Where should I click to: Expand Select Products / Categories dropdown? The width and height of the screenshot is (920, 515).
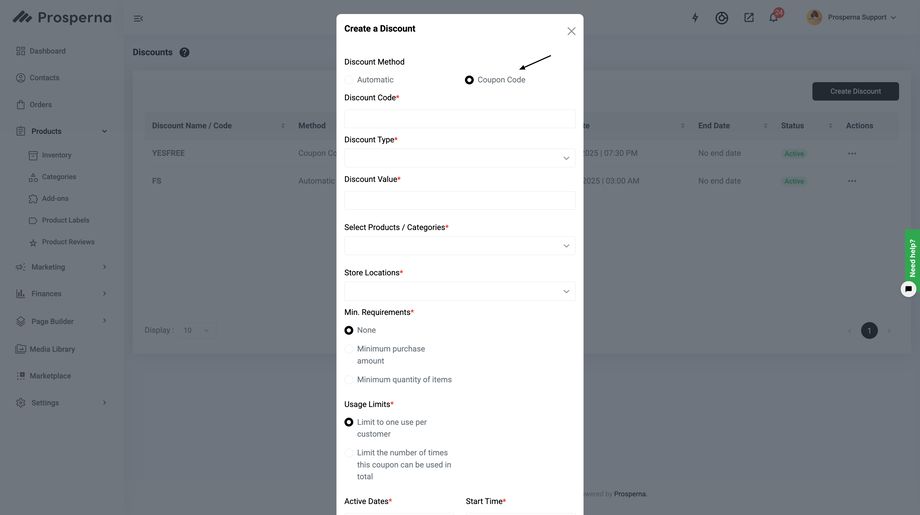coord(459,246)
